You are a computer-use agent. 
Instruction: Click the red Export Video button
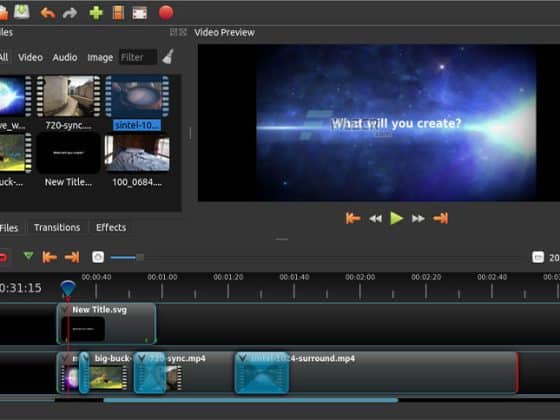166,12
